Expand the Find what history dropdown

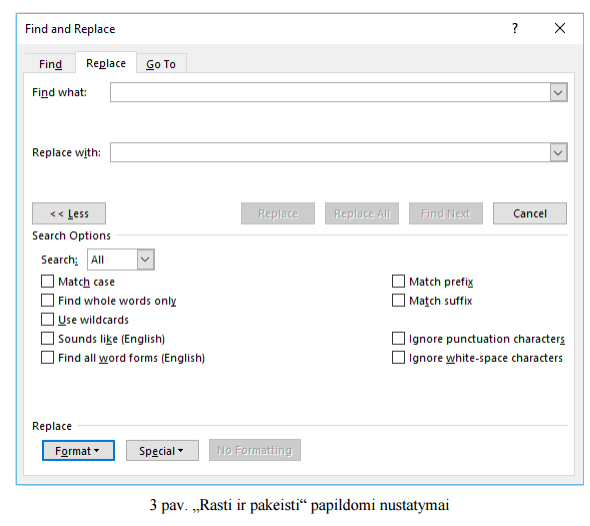click(558, 92)
